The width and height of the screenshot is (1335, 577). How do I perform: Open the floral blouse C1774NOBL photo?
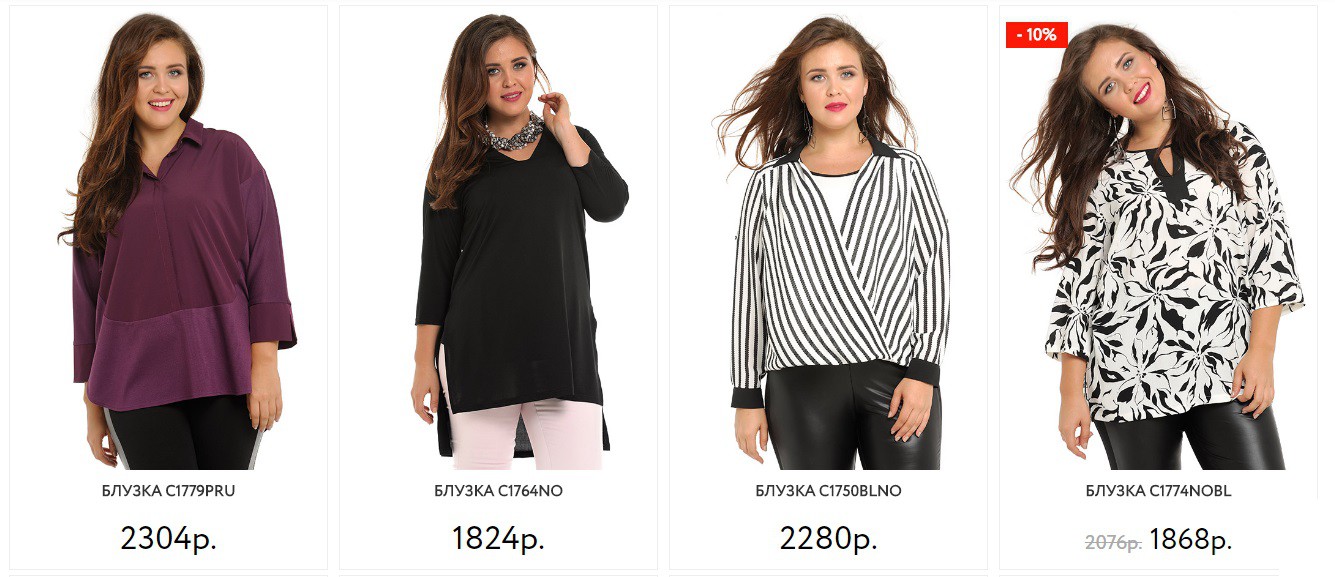coord(1158,241)
